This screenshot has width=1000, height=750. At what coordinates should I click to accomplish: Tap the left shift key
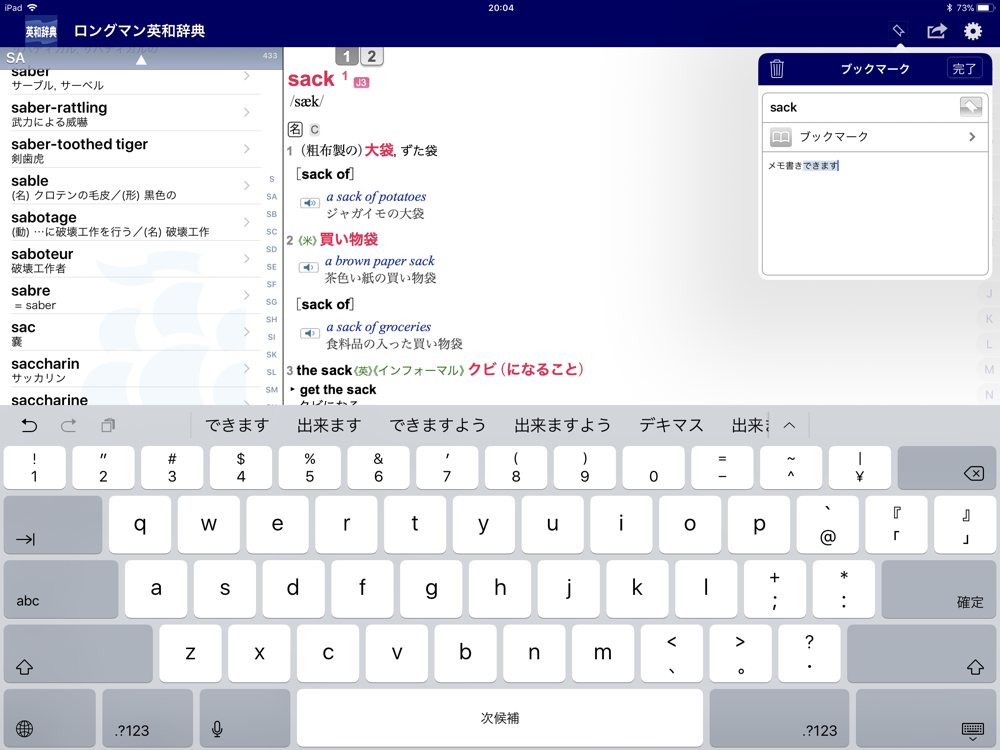[78, 654]
